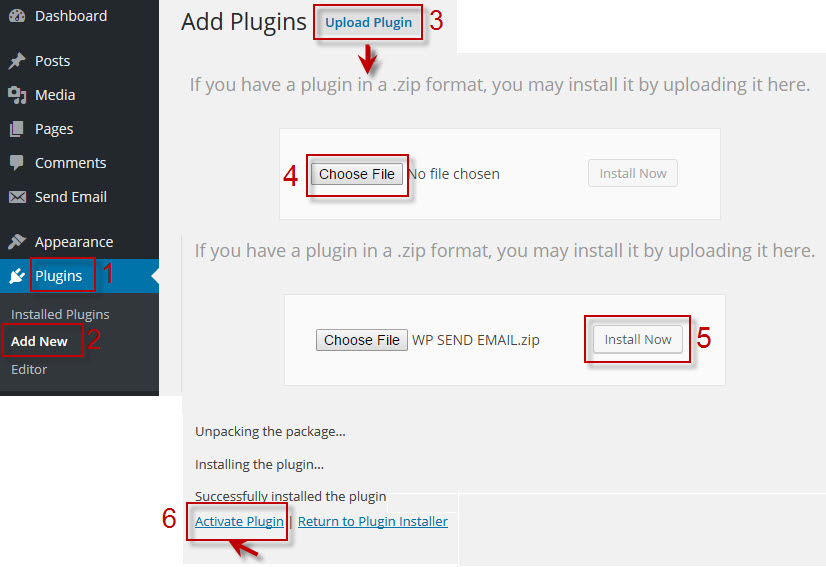Click the Send Email envelope icon

17,197
